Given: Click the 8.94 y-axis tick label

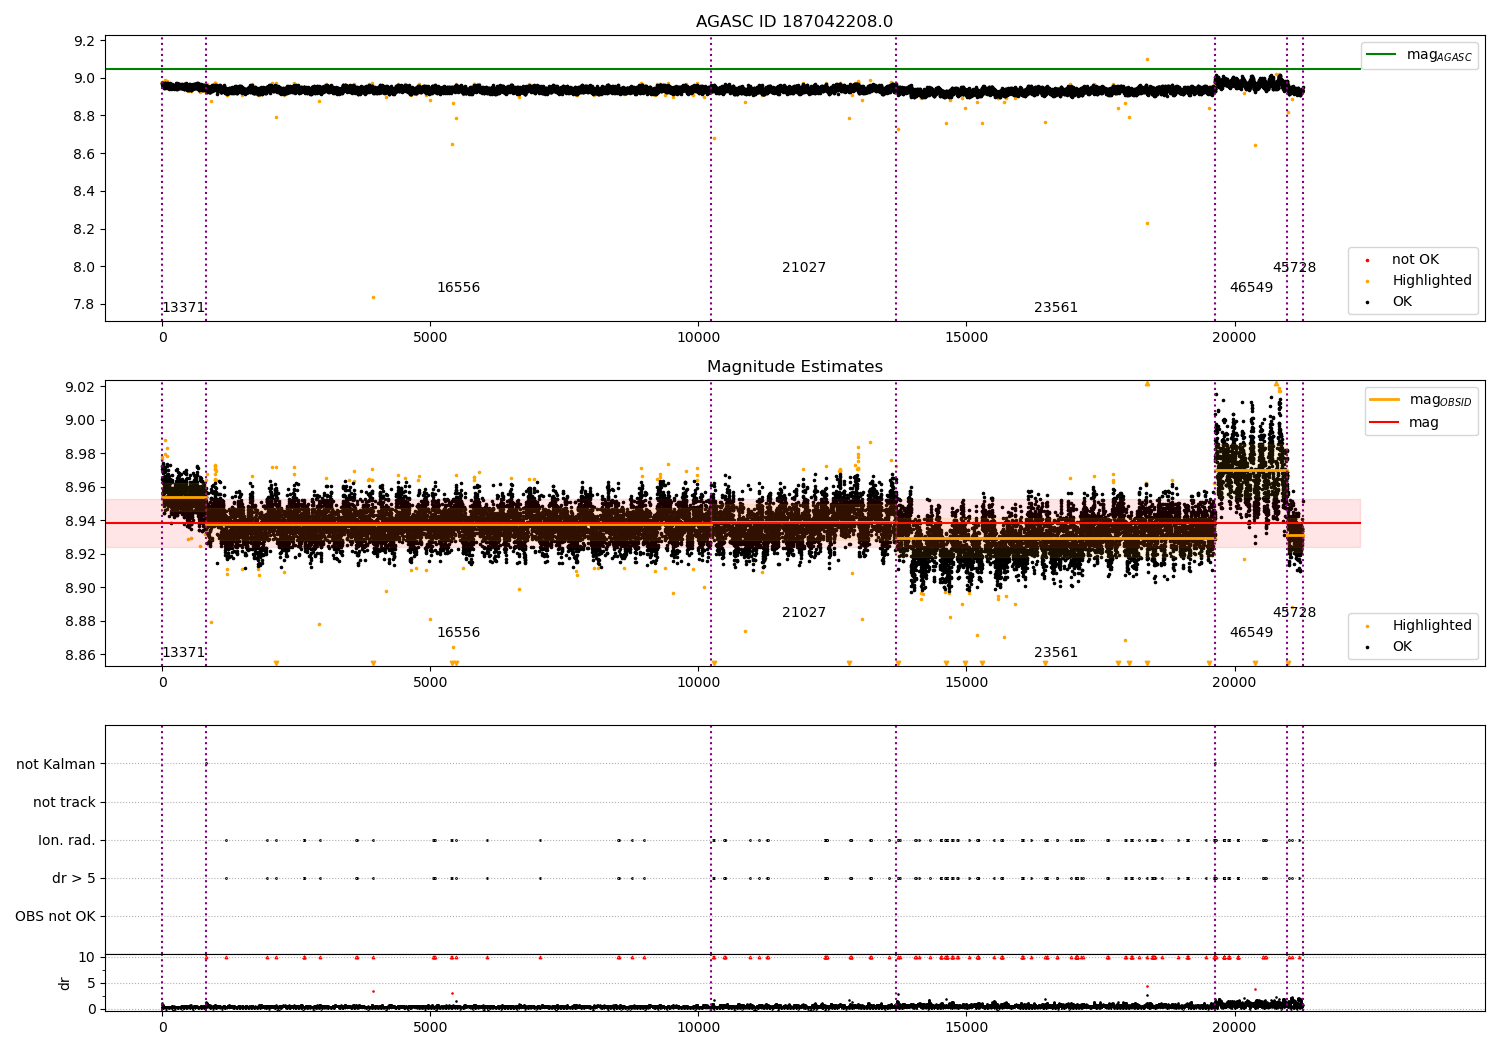Looking at the screenshot, I should 80,521.
